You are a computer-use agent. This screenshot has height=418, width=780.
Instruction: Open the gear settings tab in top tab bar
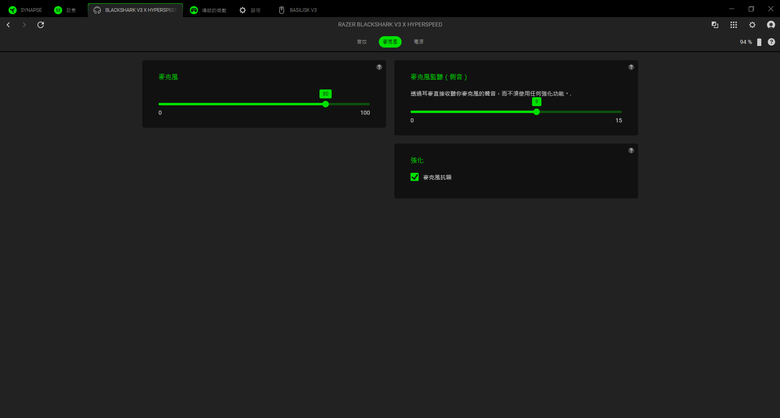point(250,10)
